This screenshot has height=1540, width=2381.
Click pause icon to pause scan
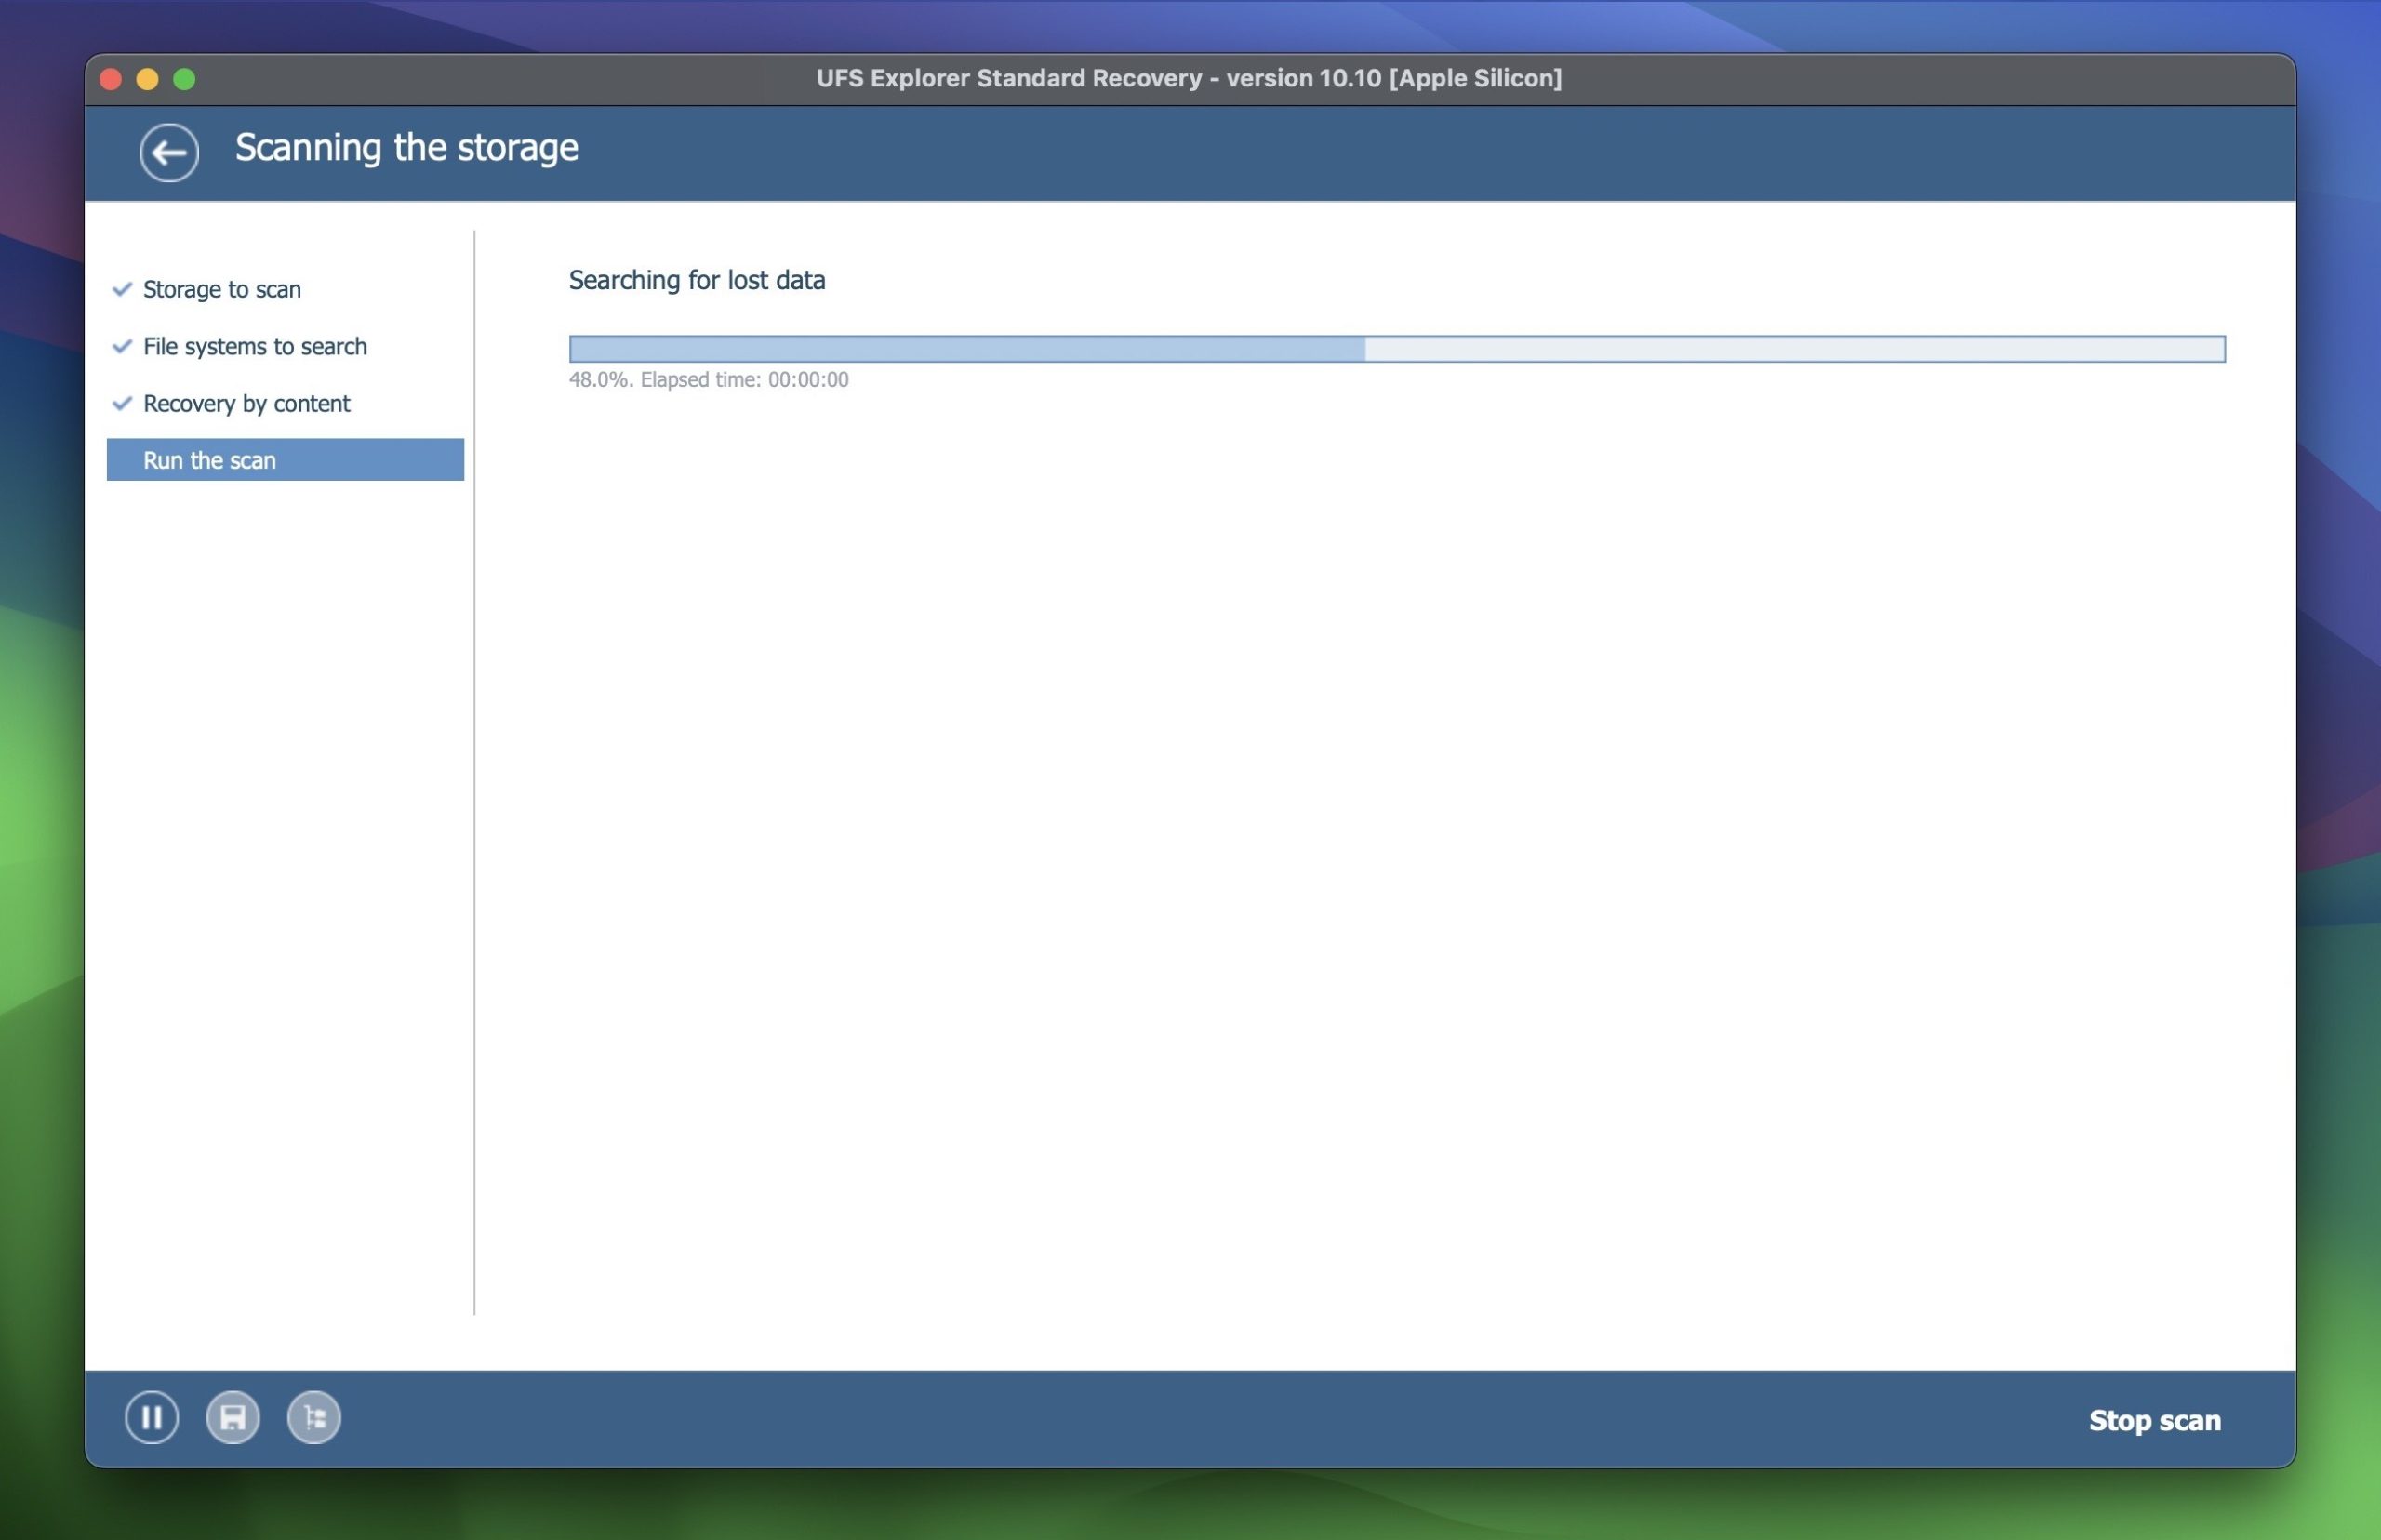(154, 1418)
